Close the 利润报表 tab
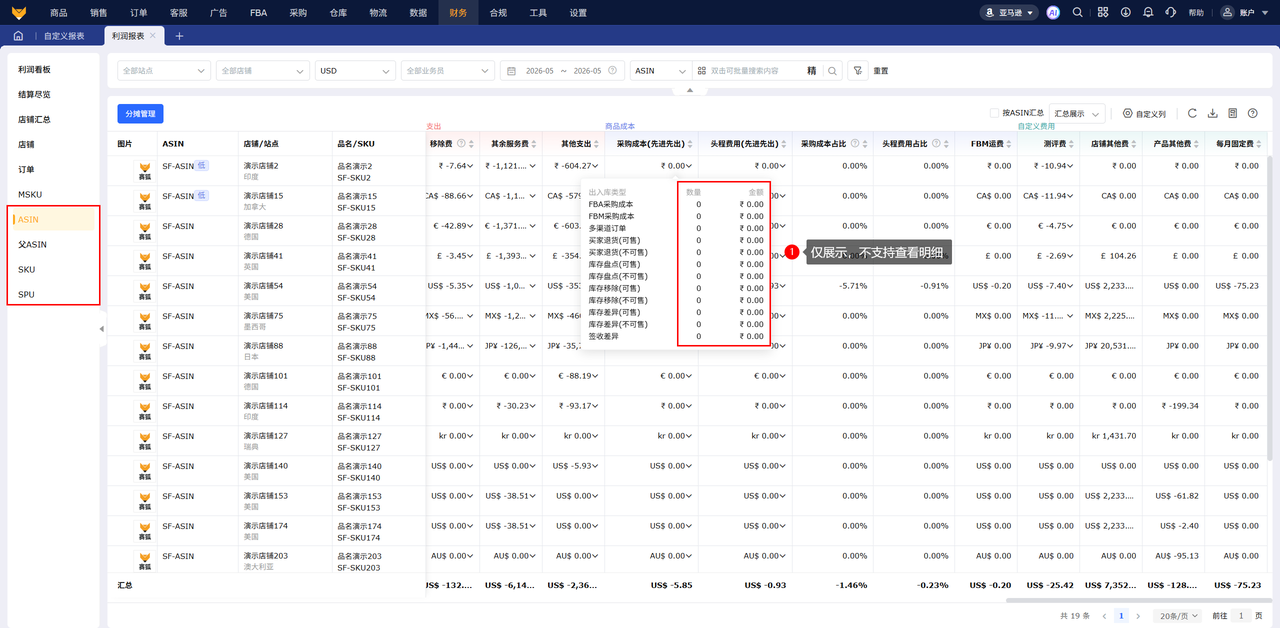Image resolution: width=1280 pixels, height=628 pixels. [151, 36]
